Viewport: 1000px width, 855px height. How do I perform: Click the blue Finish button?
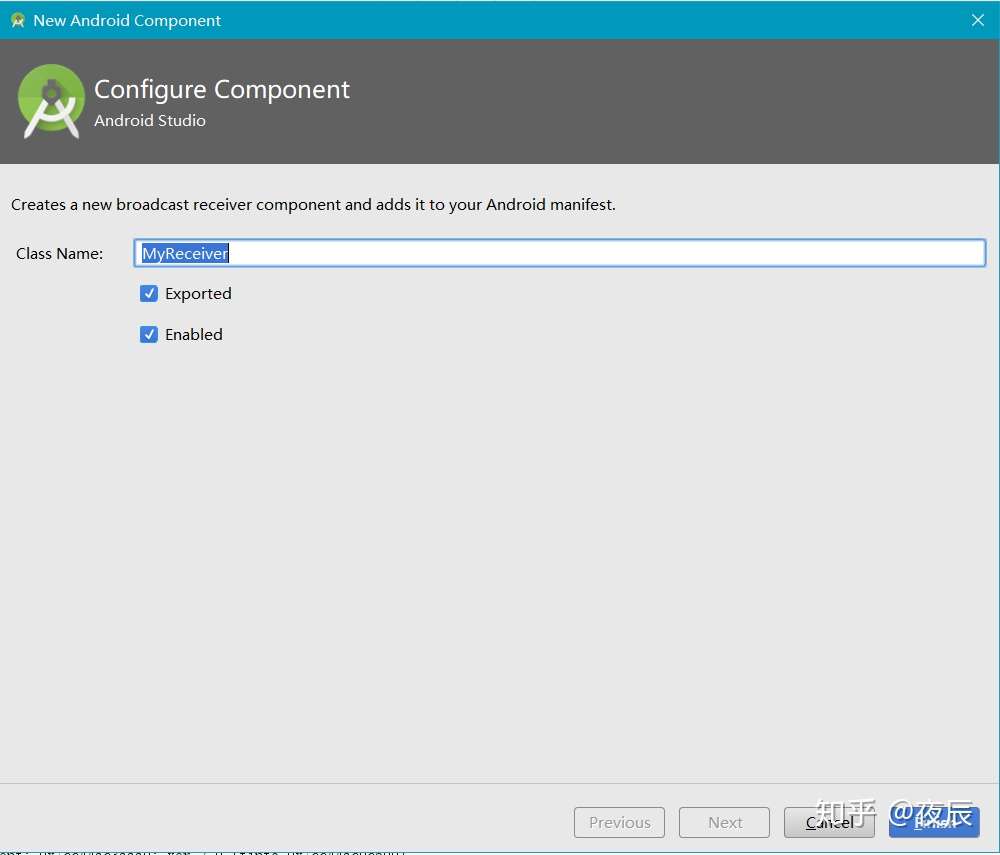pyautogui.click(x=934, y=822)
